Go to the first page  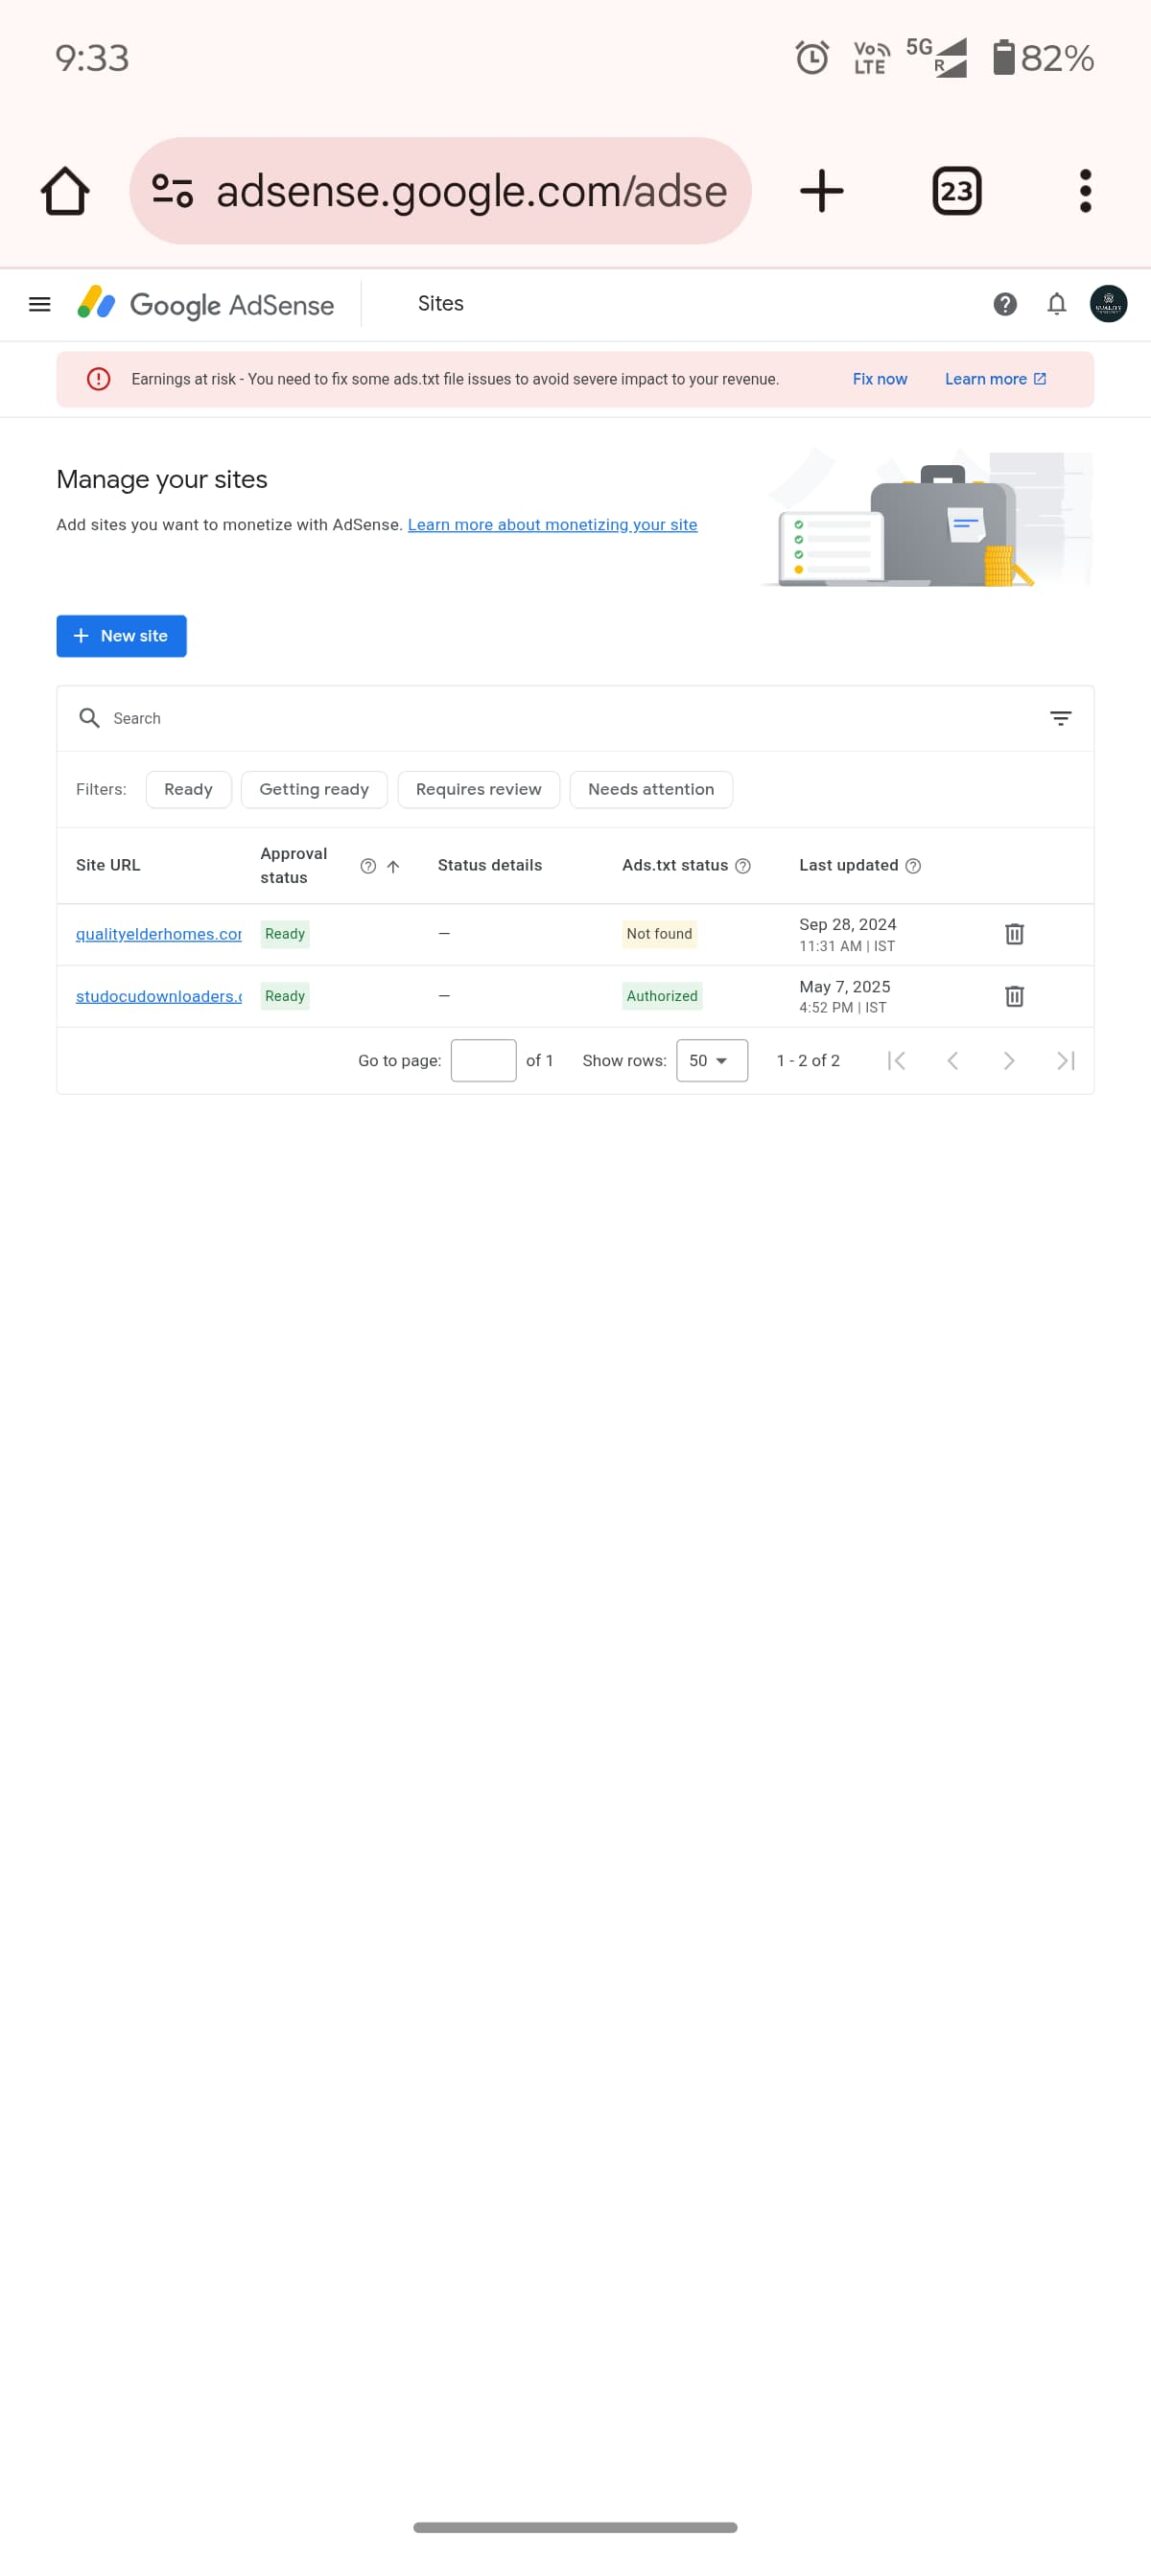[897, 1061]
